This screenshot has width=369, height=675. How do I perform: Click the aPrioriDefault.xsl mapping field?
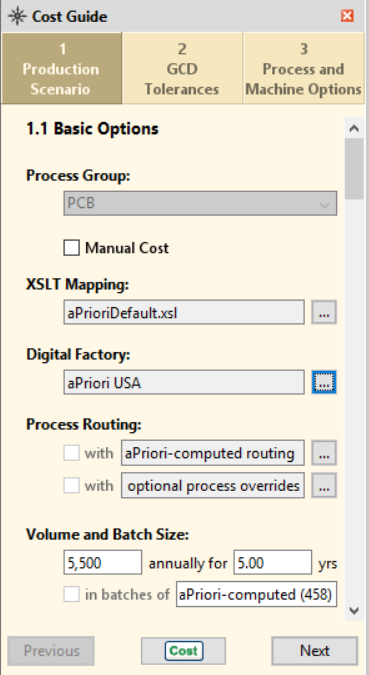pos(184,313)
